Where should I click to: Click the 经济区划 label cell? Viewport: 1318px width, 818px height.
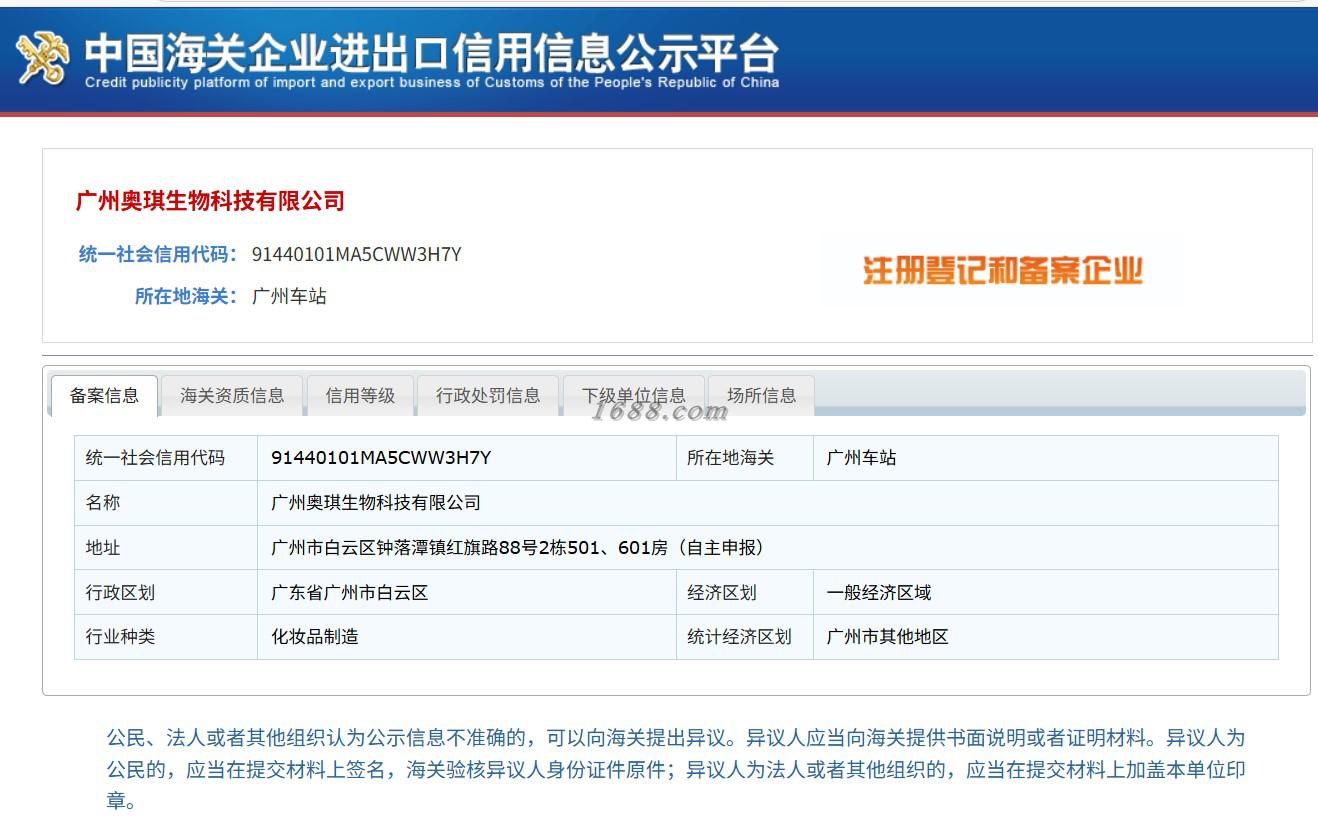pyautogui.click(x=745, y=592)
